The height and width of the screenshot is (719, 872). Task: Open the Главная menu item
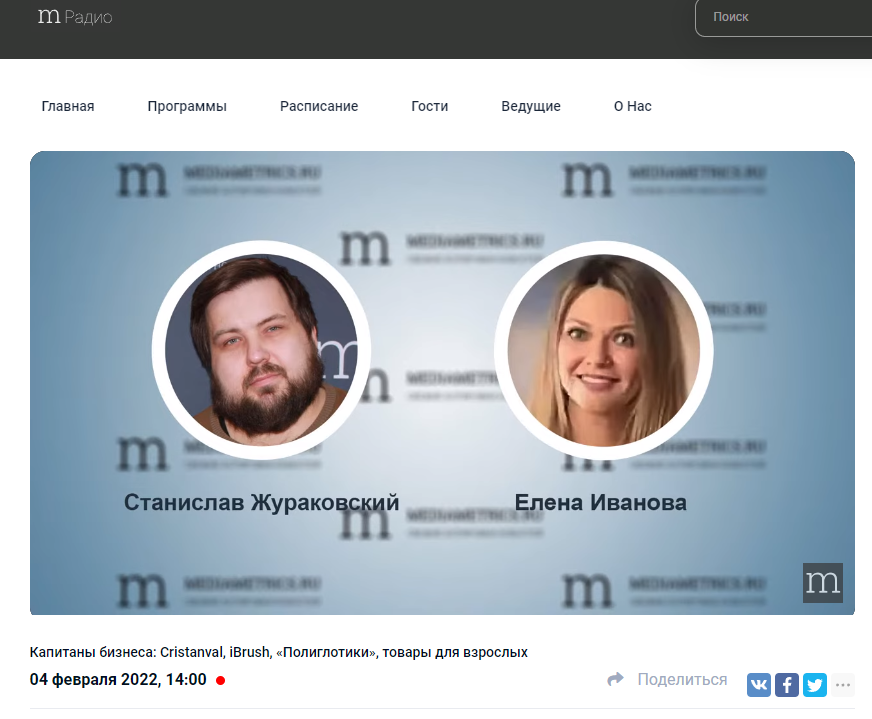pyautogui.click(x=68, y=106)
